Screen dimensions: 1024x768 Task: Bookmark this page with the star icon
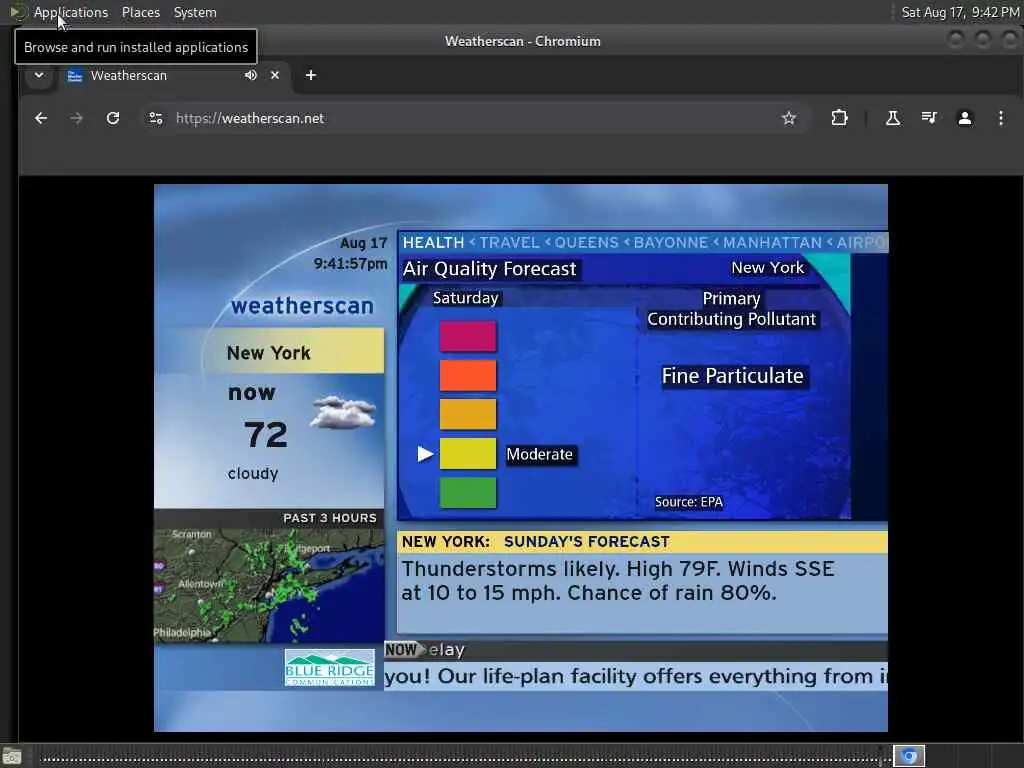point(789,118)
